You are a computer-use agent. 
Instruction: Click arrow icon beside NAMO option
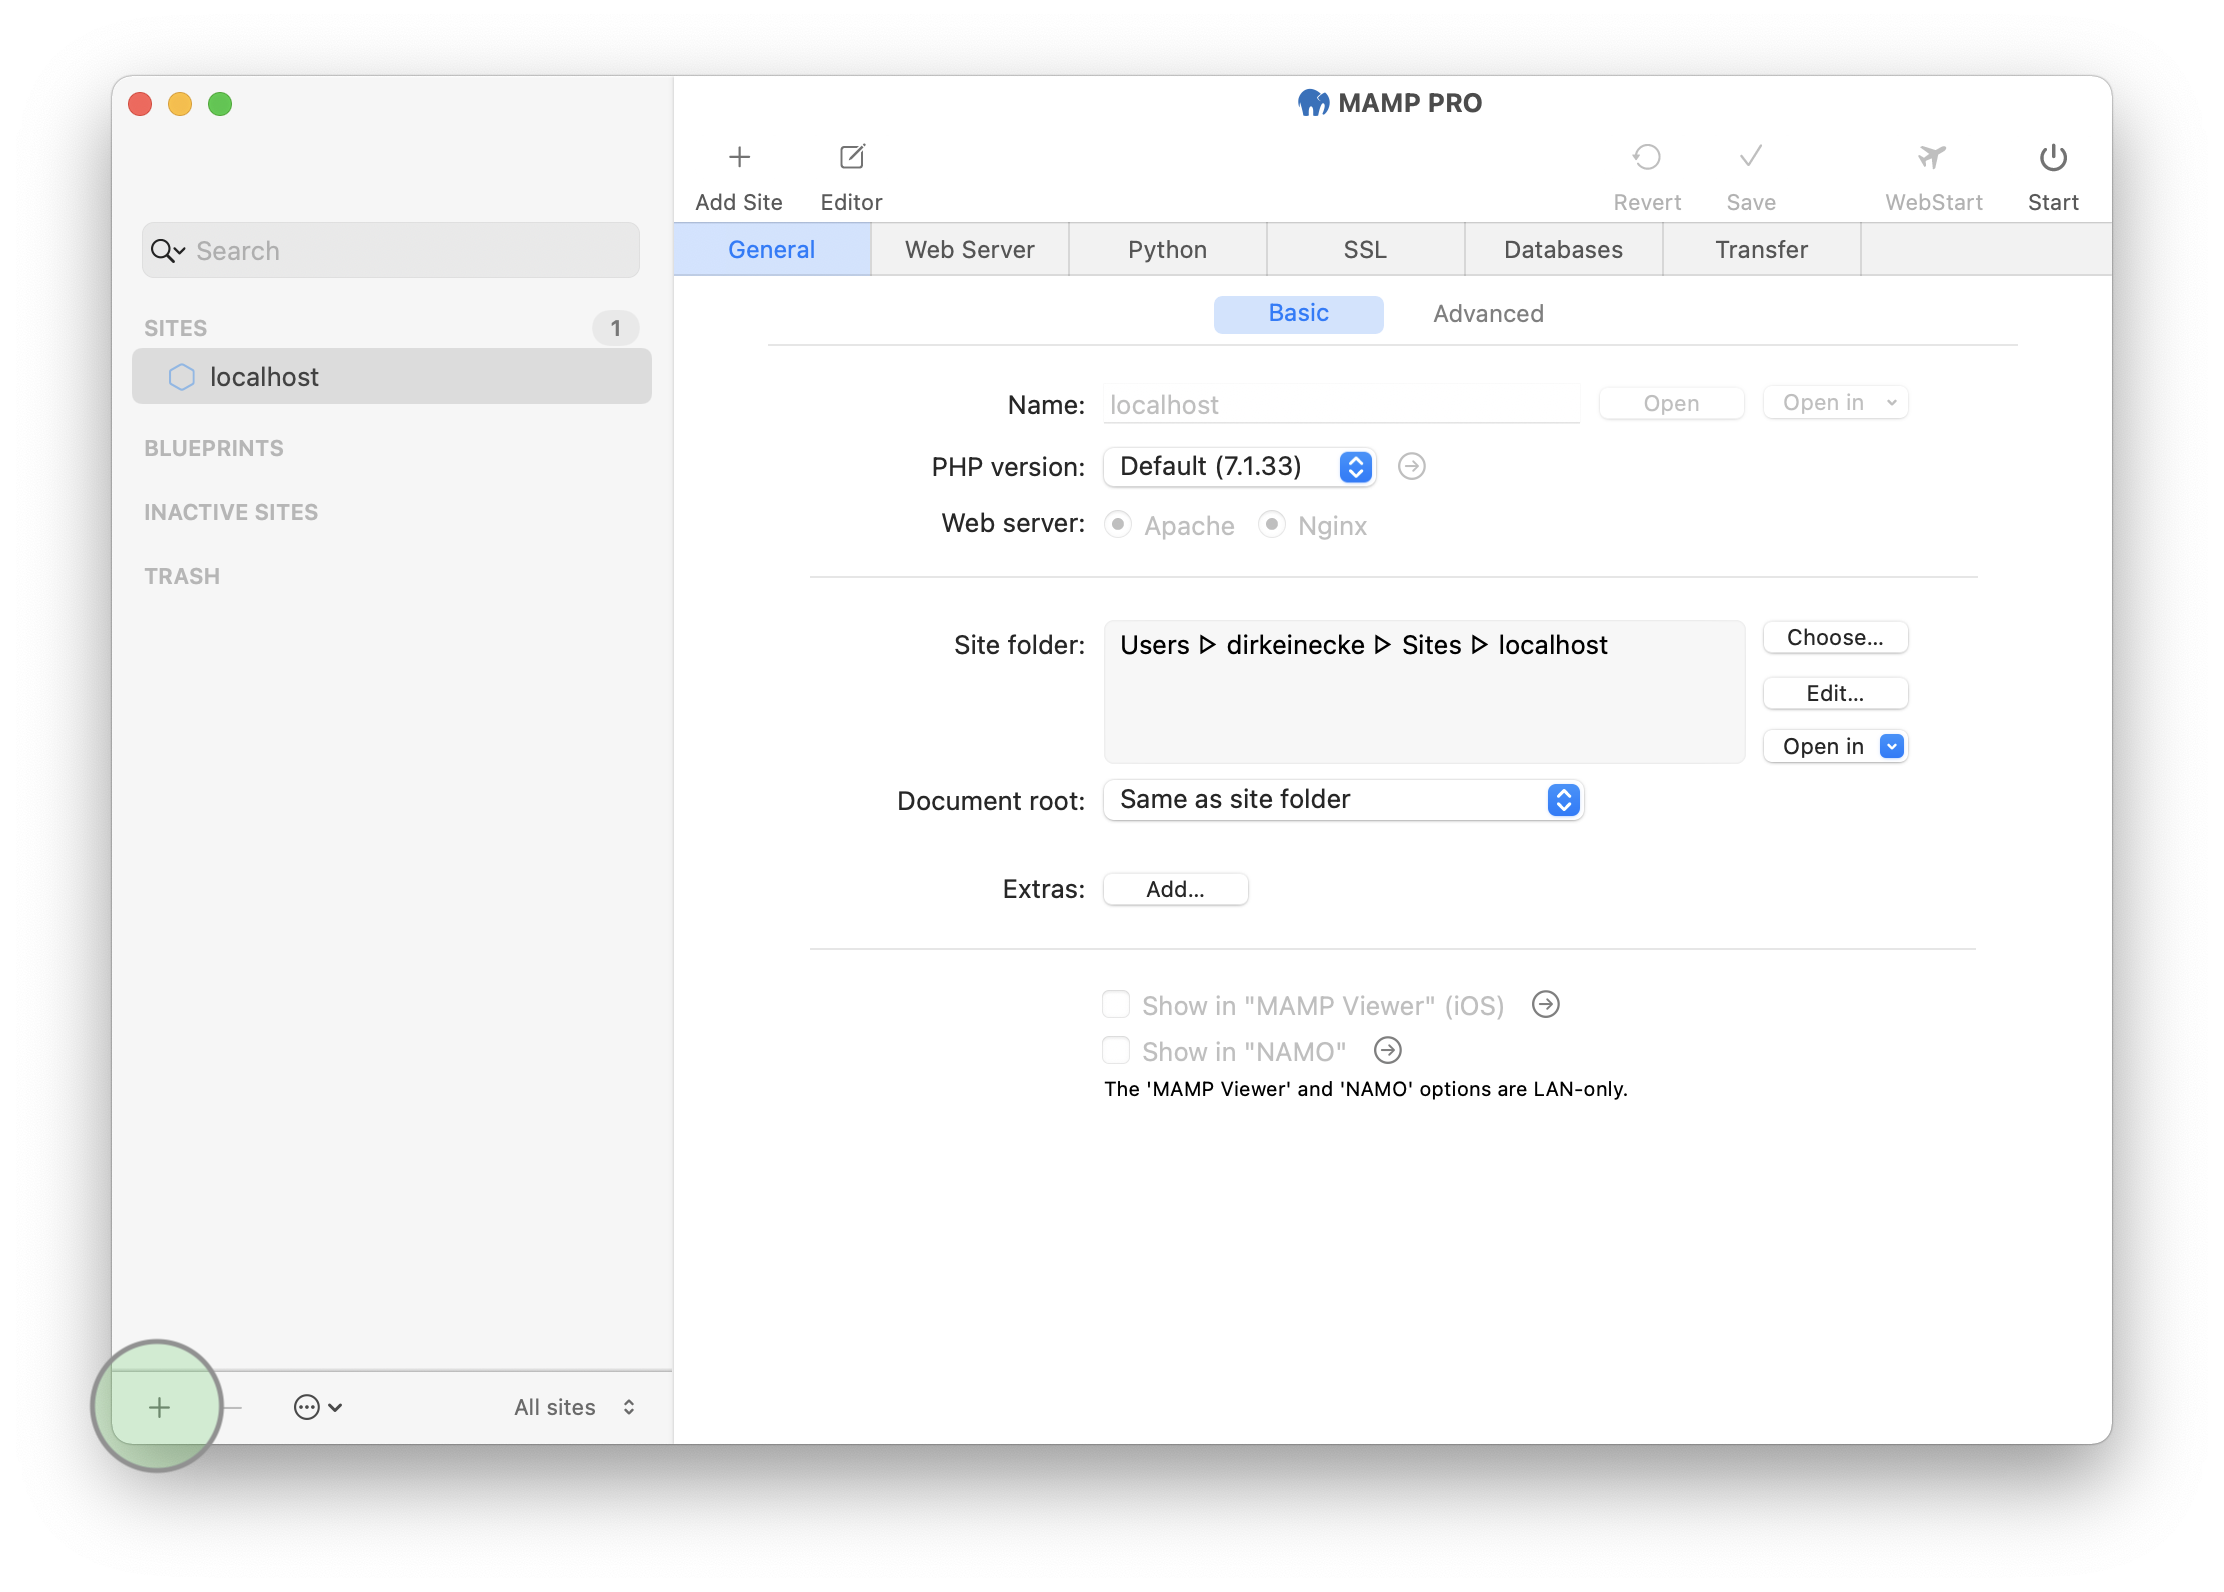(x=1387, y=1050)
